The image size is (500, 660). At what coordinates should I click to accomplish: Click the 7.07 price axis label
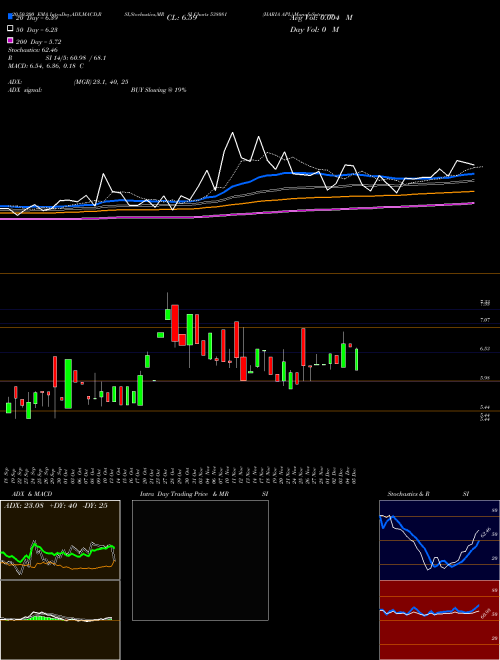(x=485, y=320)
